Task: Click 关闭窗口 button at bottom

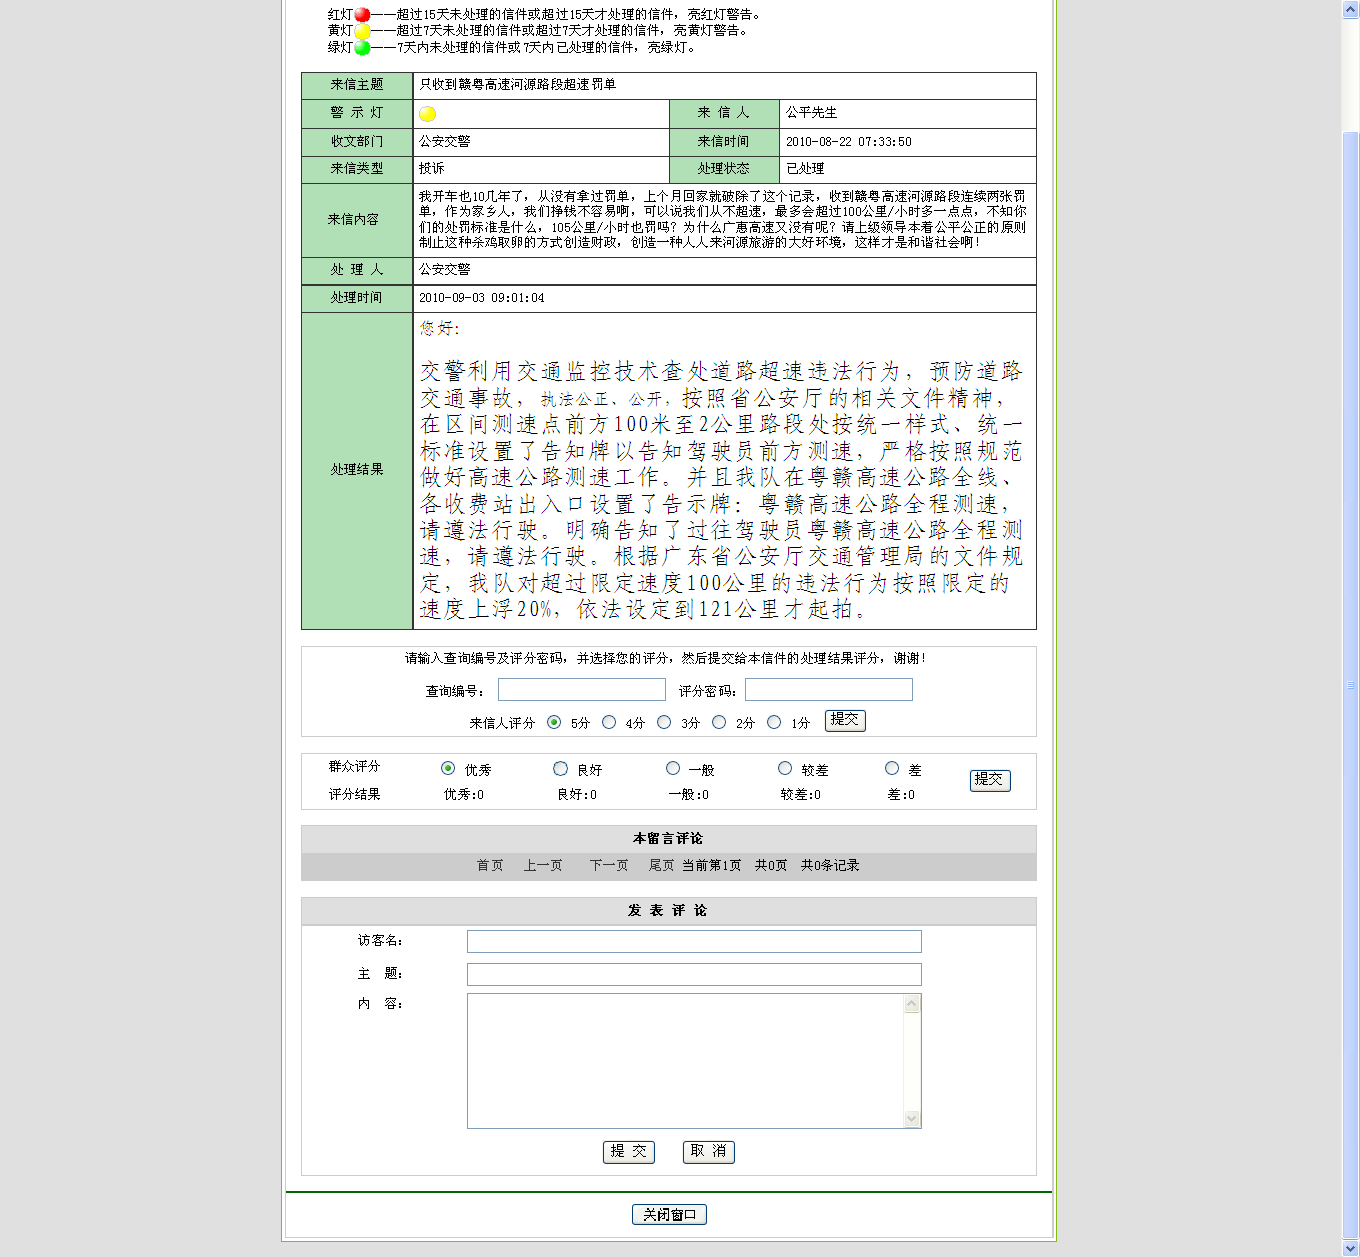Action: click(x=669, y=1214)
